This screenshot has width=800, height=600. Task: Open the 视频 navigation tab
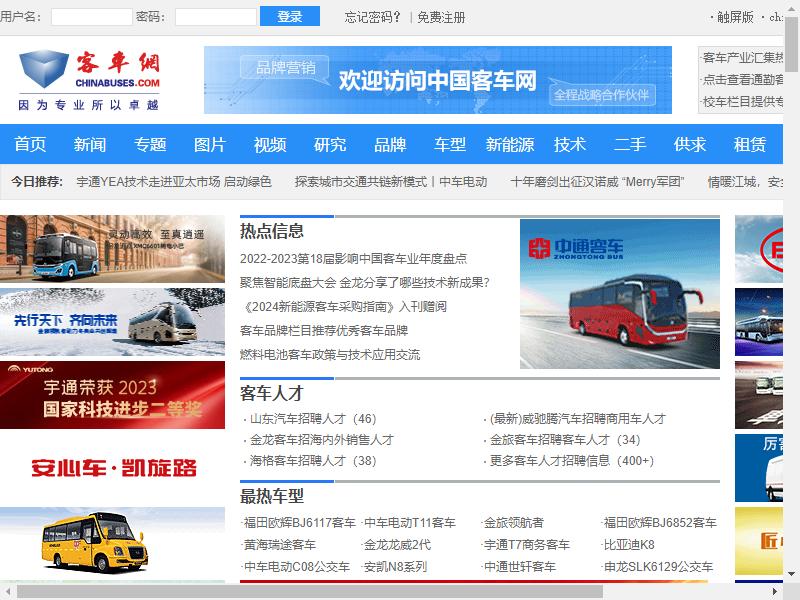[270, 144]
